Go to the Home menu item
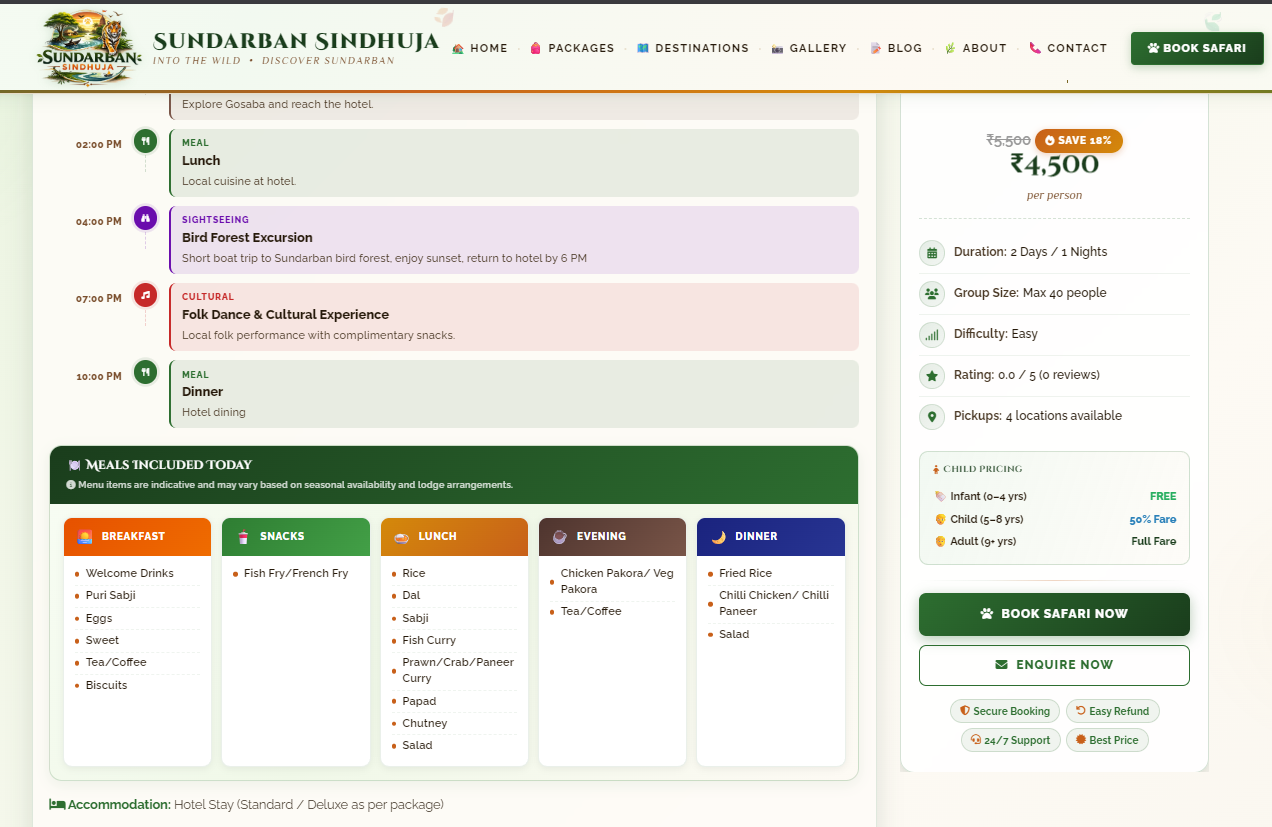 (x=480, y=48)
